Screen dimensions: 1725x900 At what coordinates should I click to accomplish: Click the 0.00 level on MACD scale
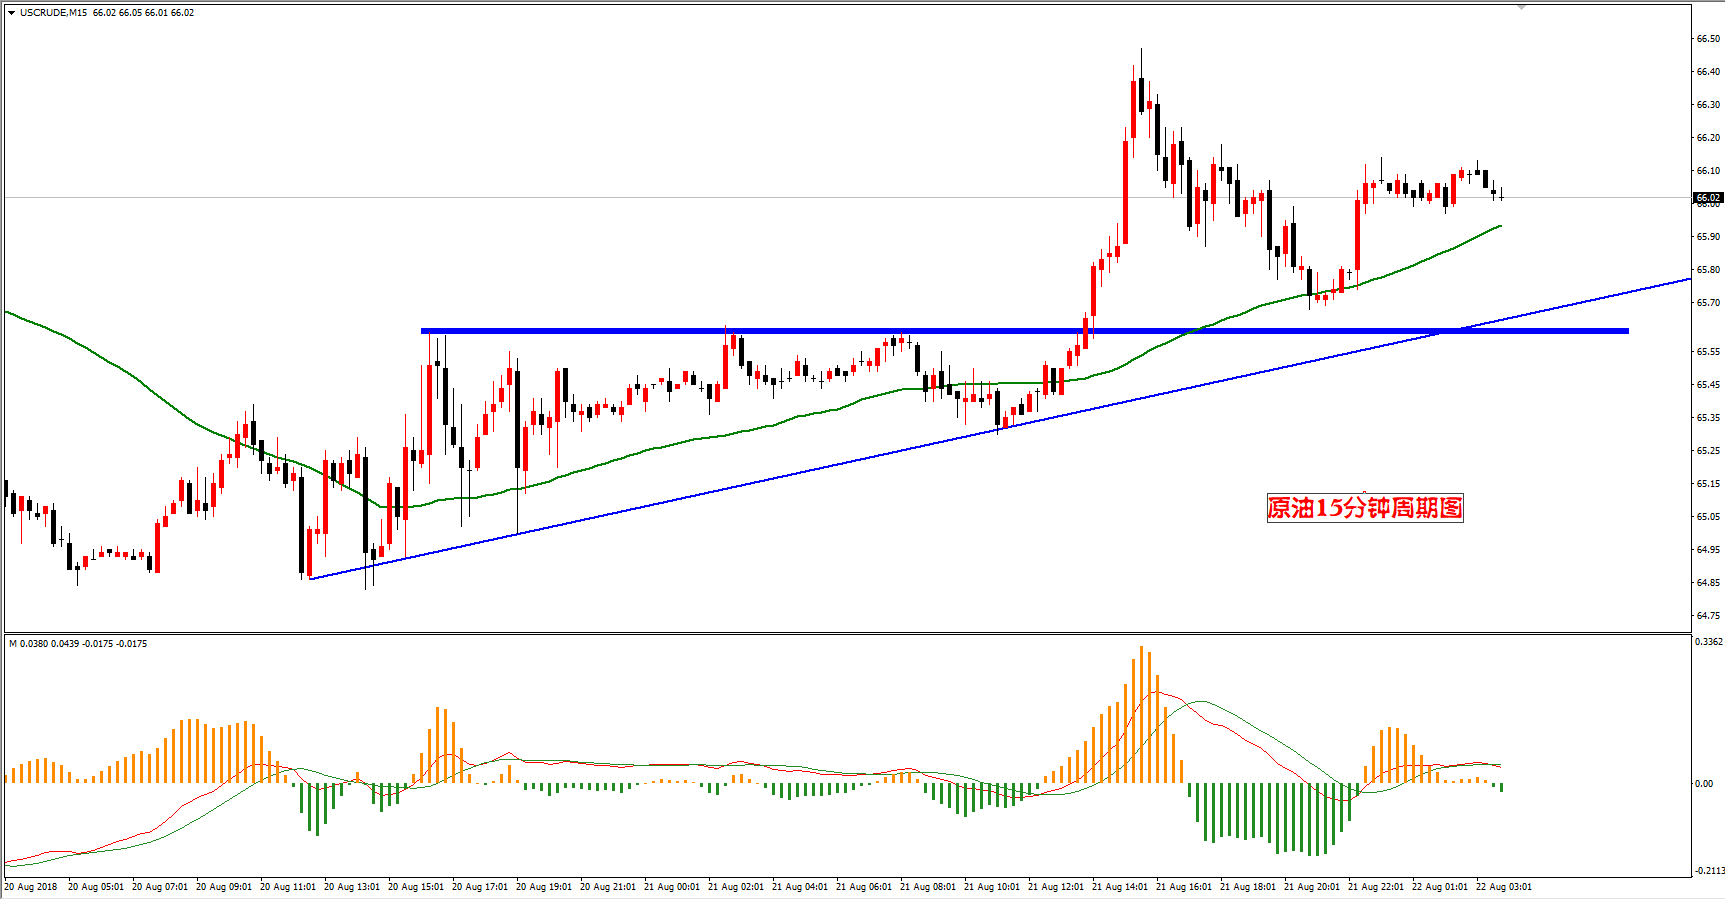point(1704,784)
